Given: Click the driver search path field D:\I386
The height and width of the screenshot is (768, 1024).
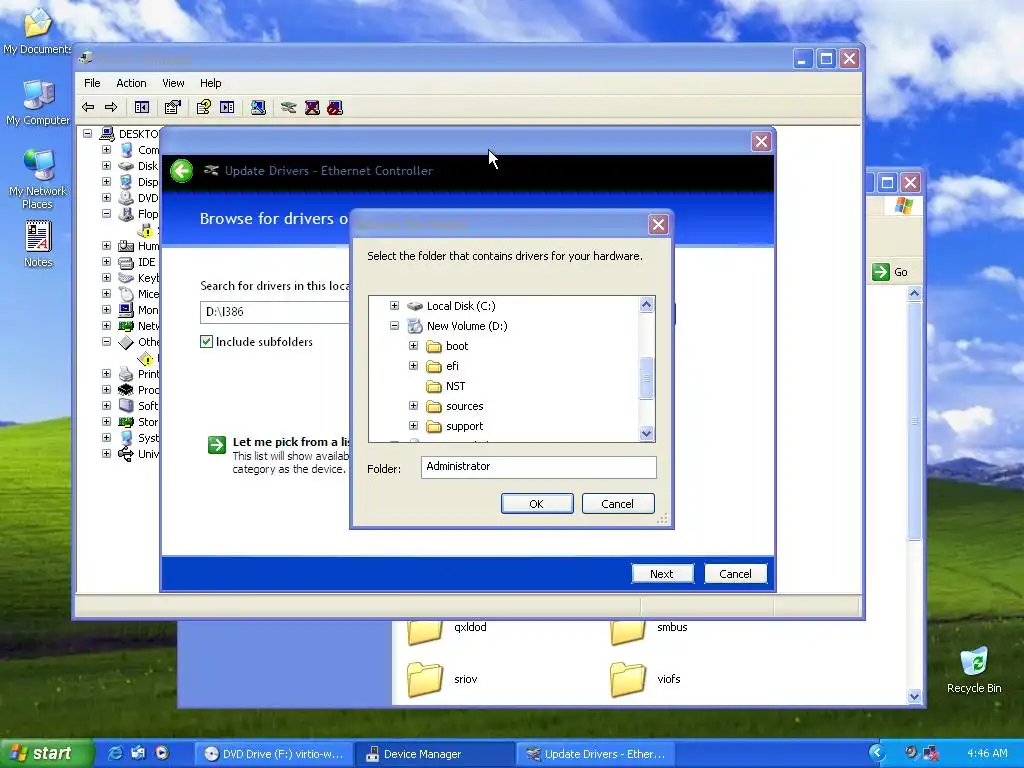Looking at the screenshot, I should click(275, 312).
